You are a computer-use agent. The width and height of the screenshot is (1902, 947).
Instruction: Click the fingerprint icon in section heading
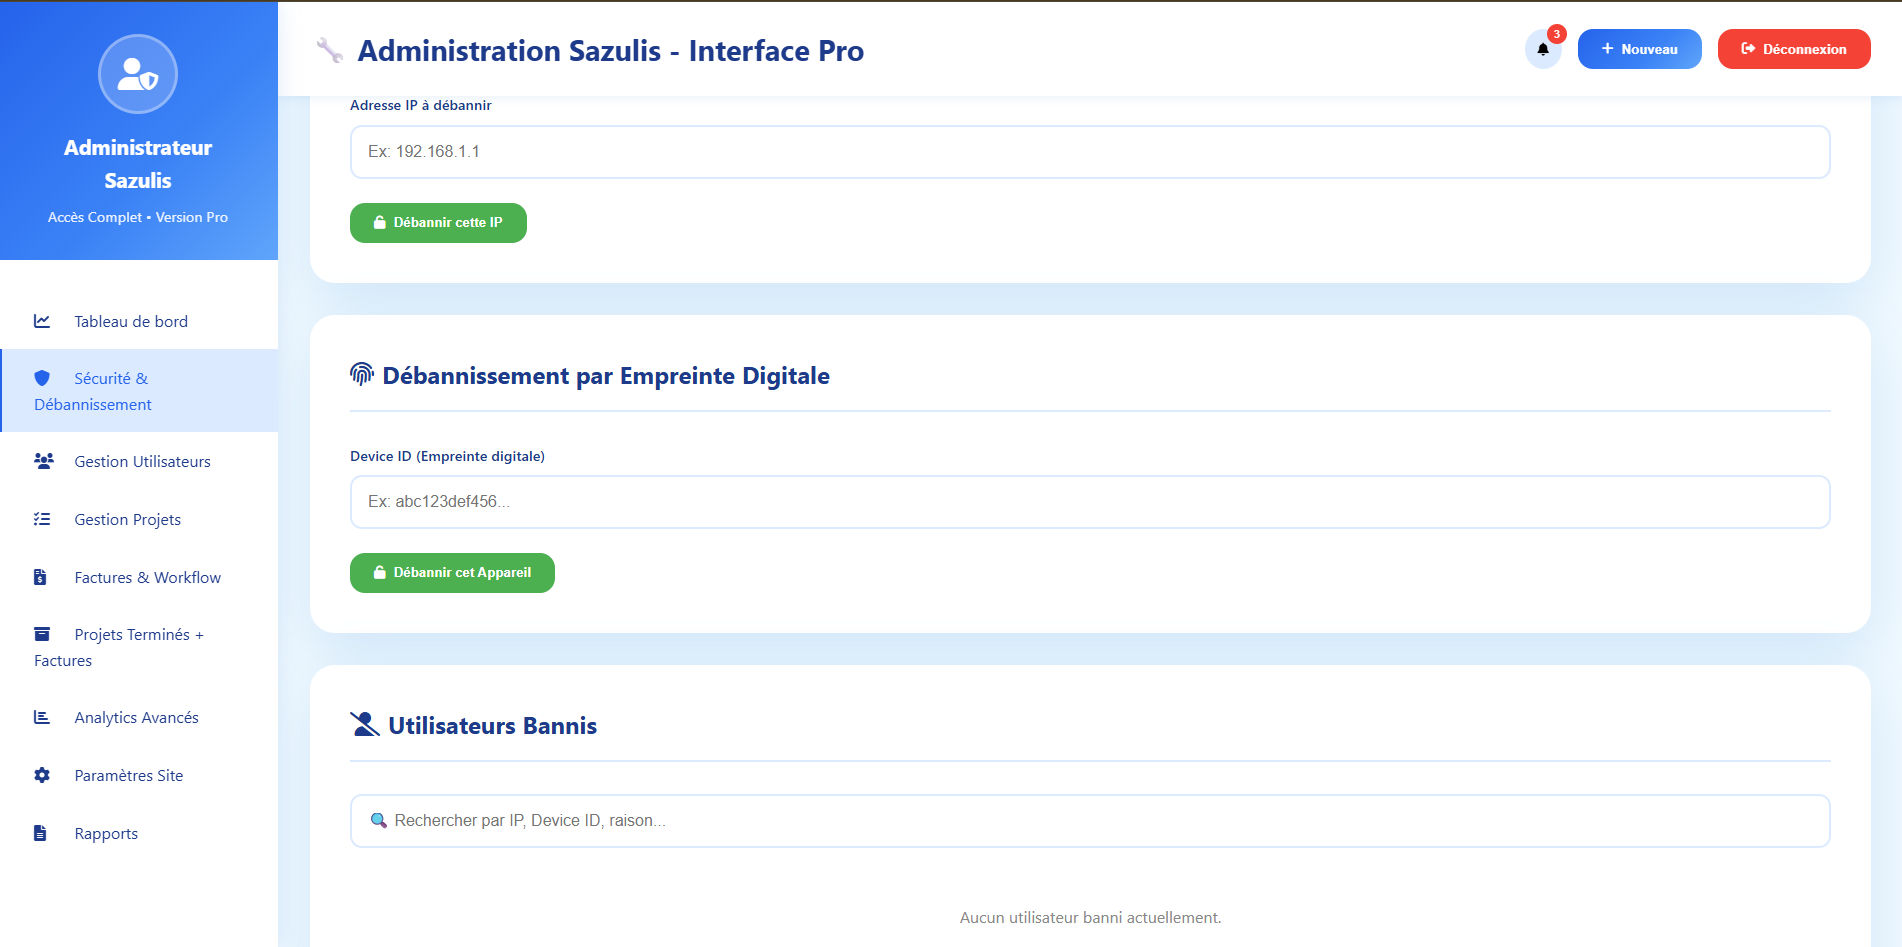pos(362,375)
